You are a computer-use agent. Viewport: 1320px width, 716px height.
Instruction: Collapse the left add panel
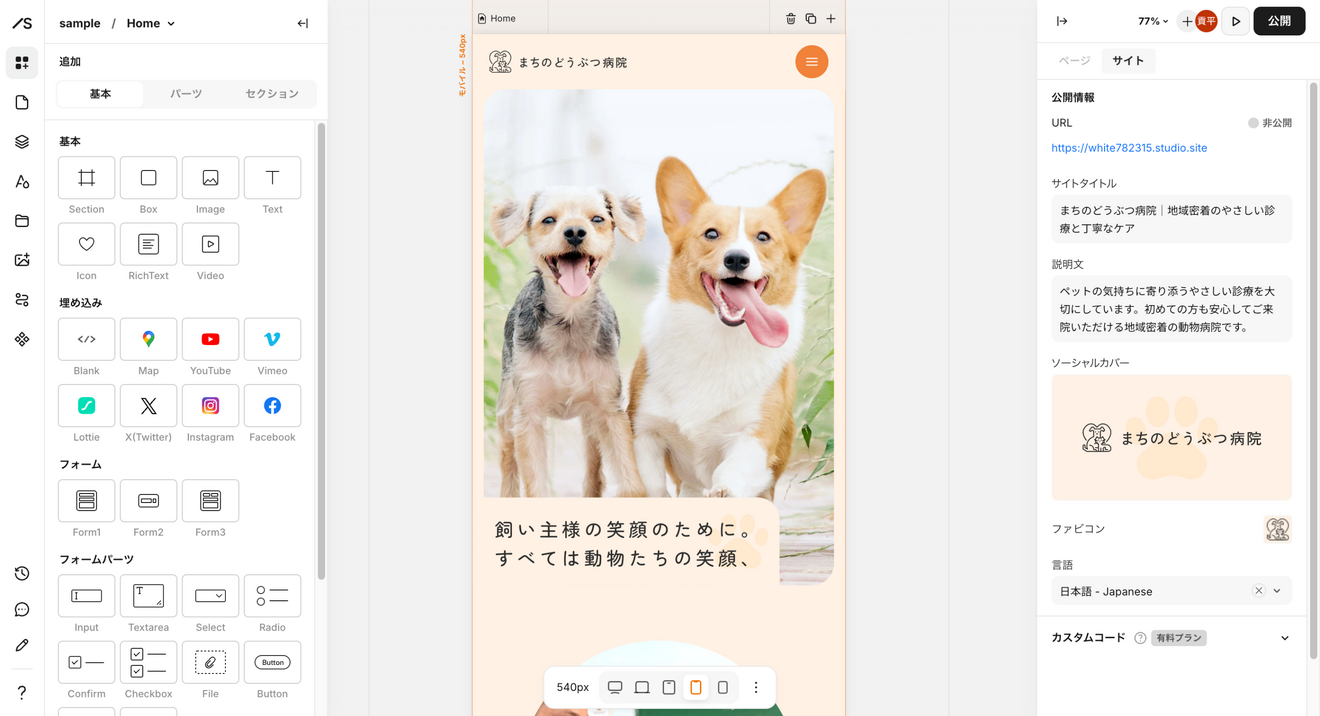(x=303, y=23)
